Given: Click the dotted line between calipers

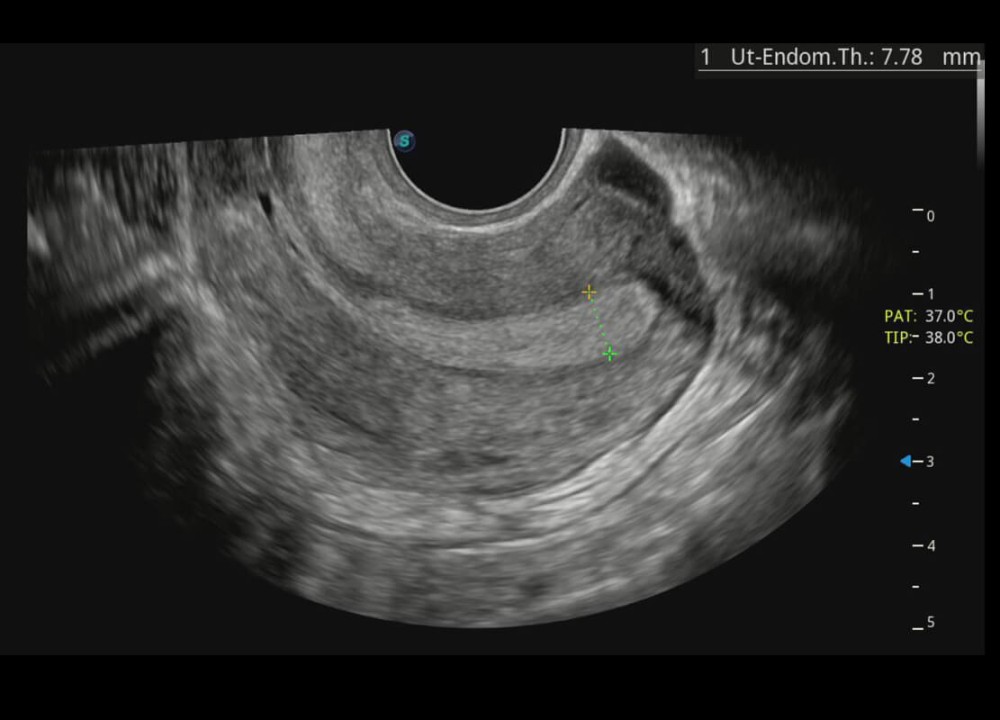Looking at the screenshot, I should [x=599, y=322].
